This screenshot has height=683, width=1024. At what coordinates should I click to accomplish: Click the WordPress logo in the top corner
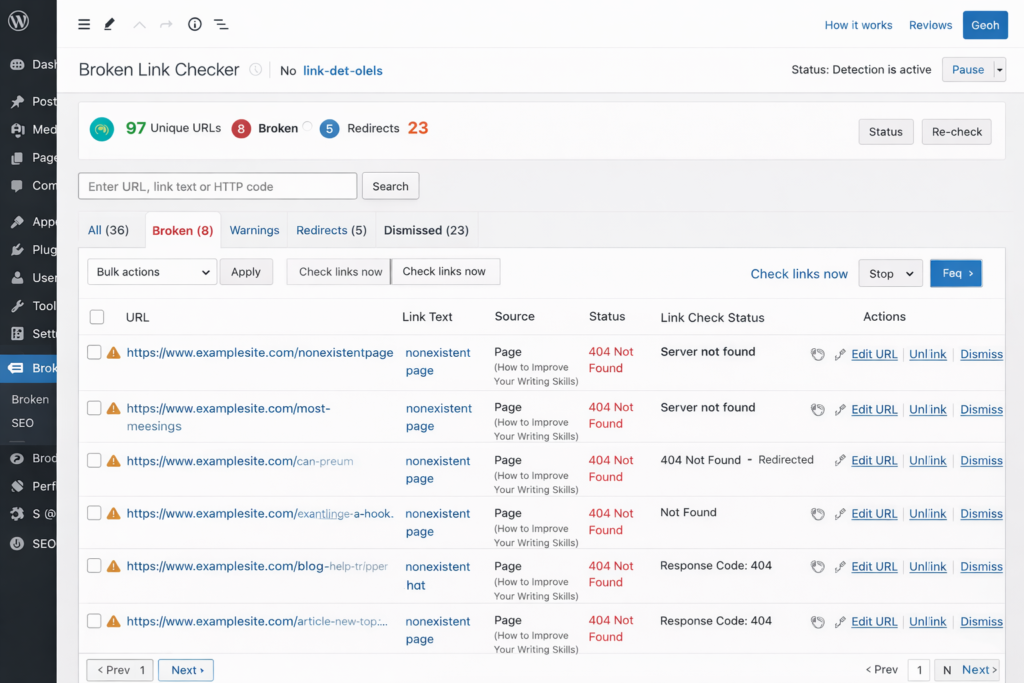coord(17,19)
